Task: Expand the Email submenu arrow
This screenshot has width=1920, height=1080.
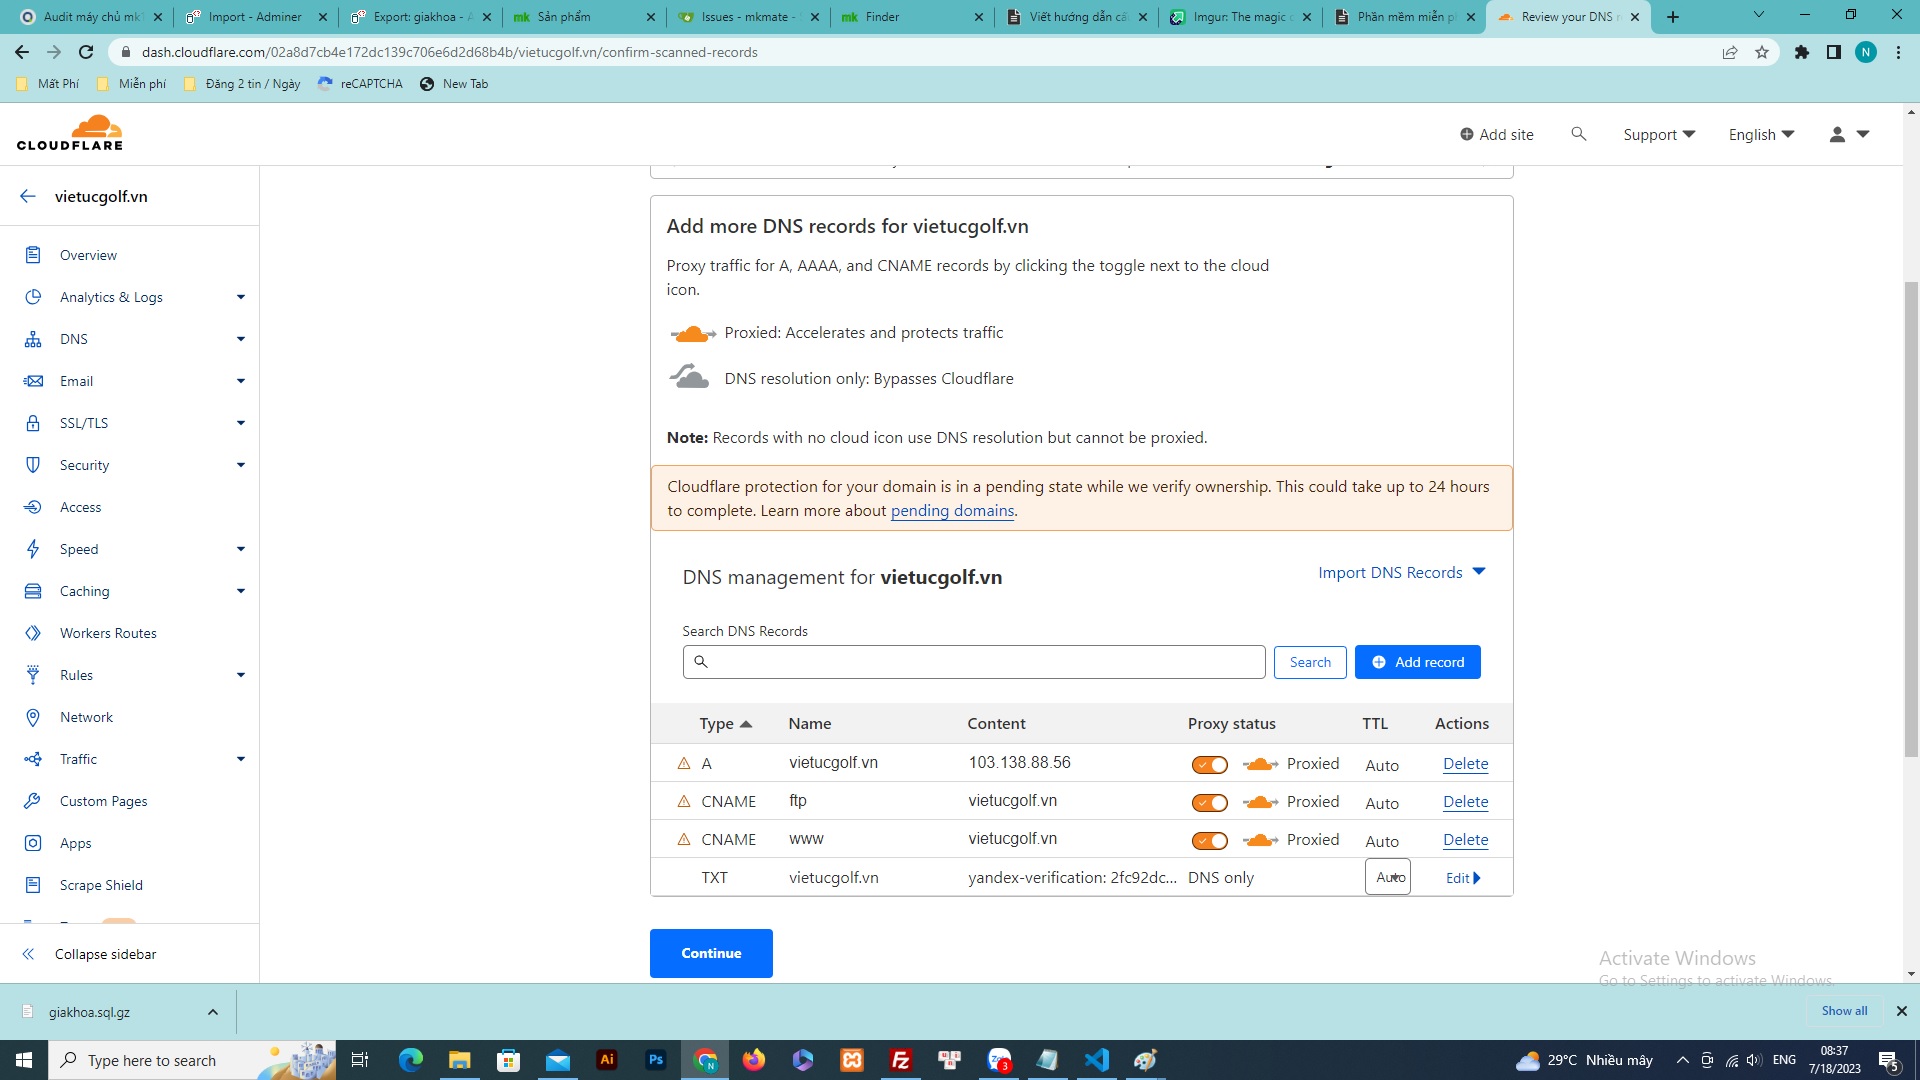Action: pyautogui.click(x=241, y=381)
